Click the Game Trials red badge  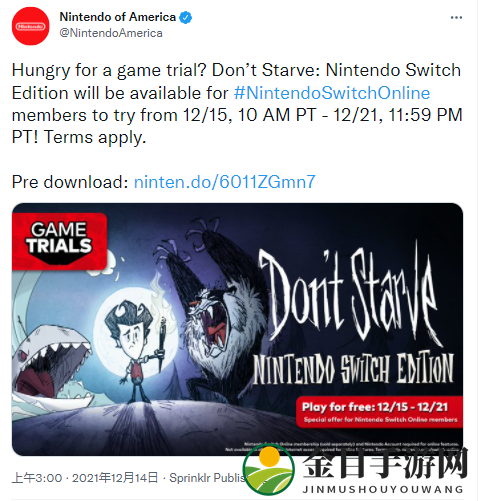(59, 241)
